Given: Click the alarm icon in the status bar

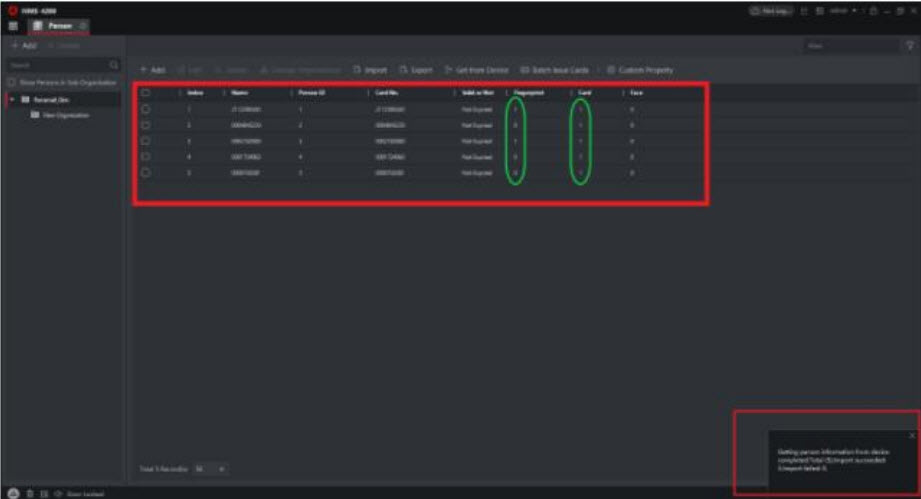Looking at the screenshot, I should [12, 493].
